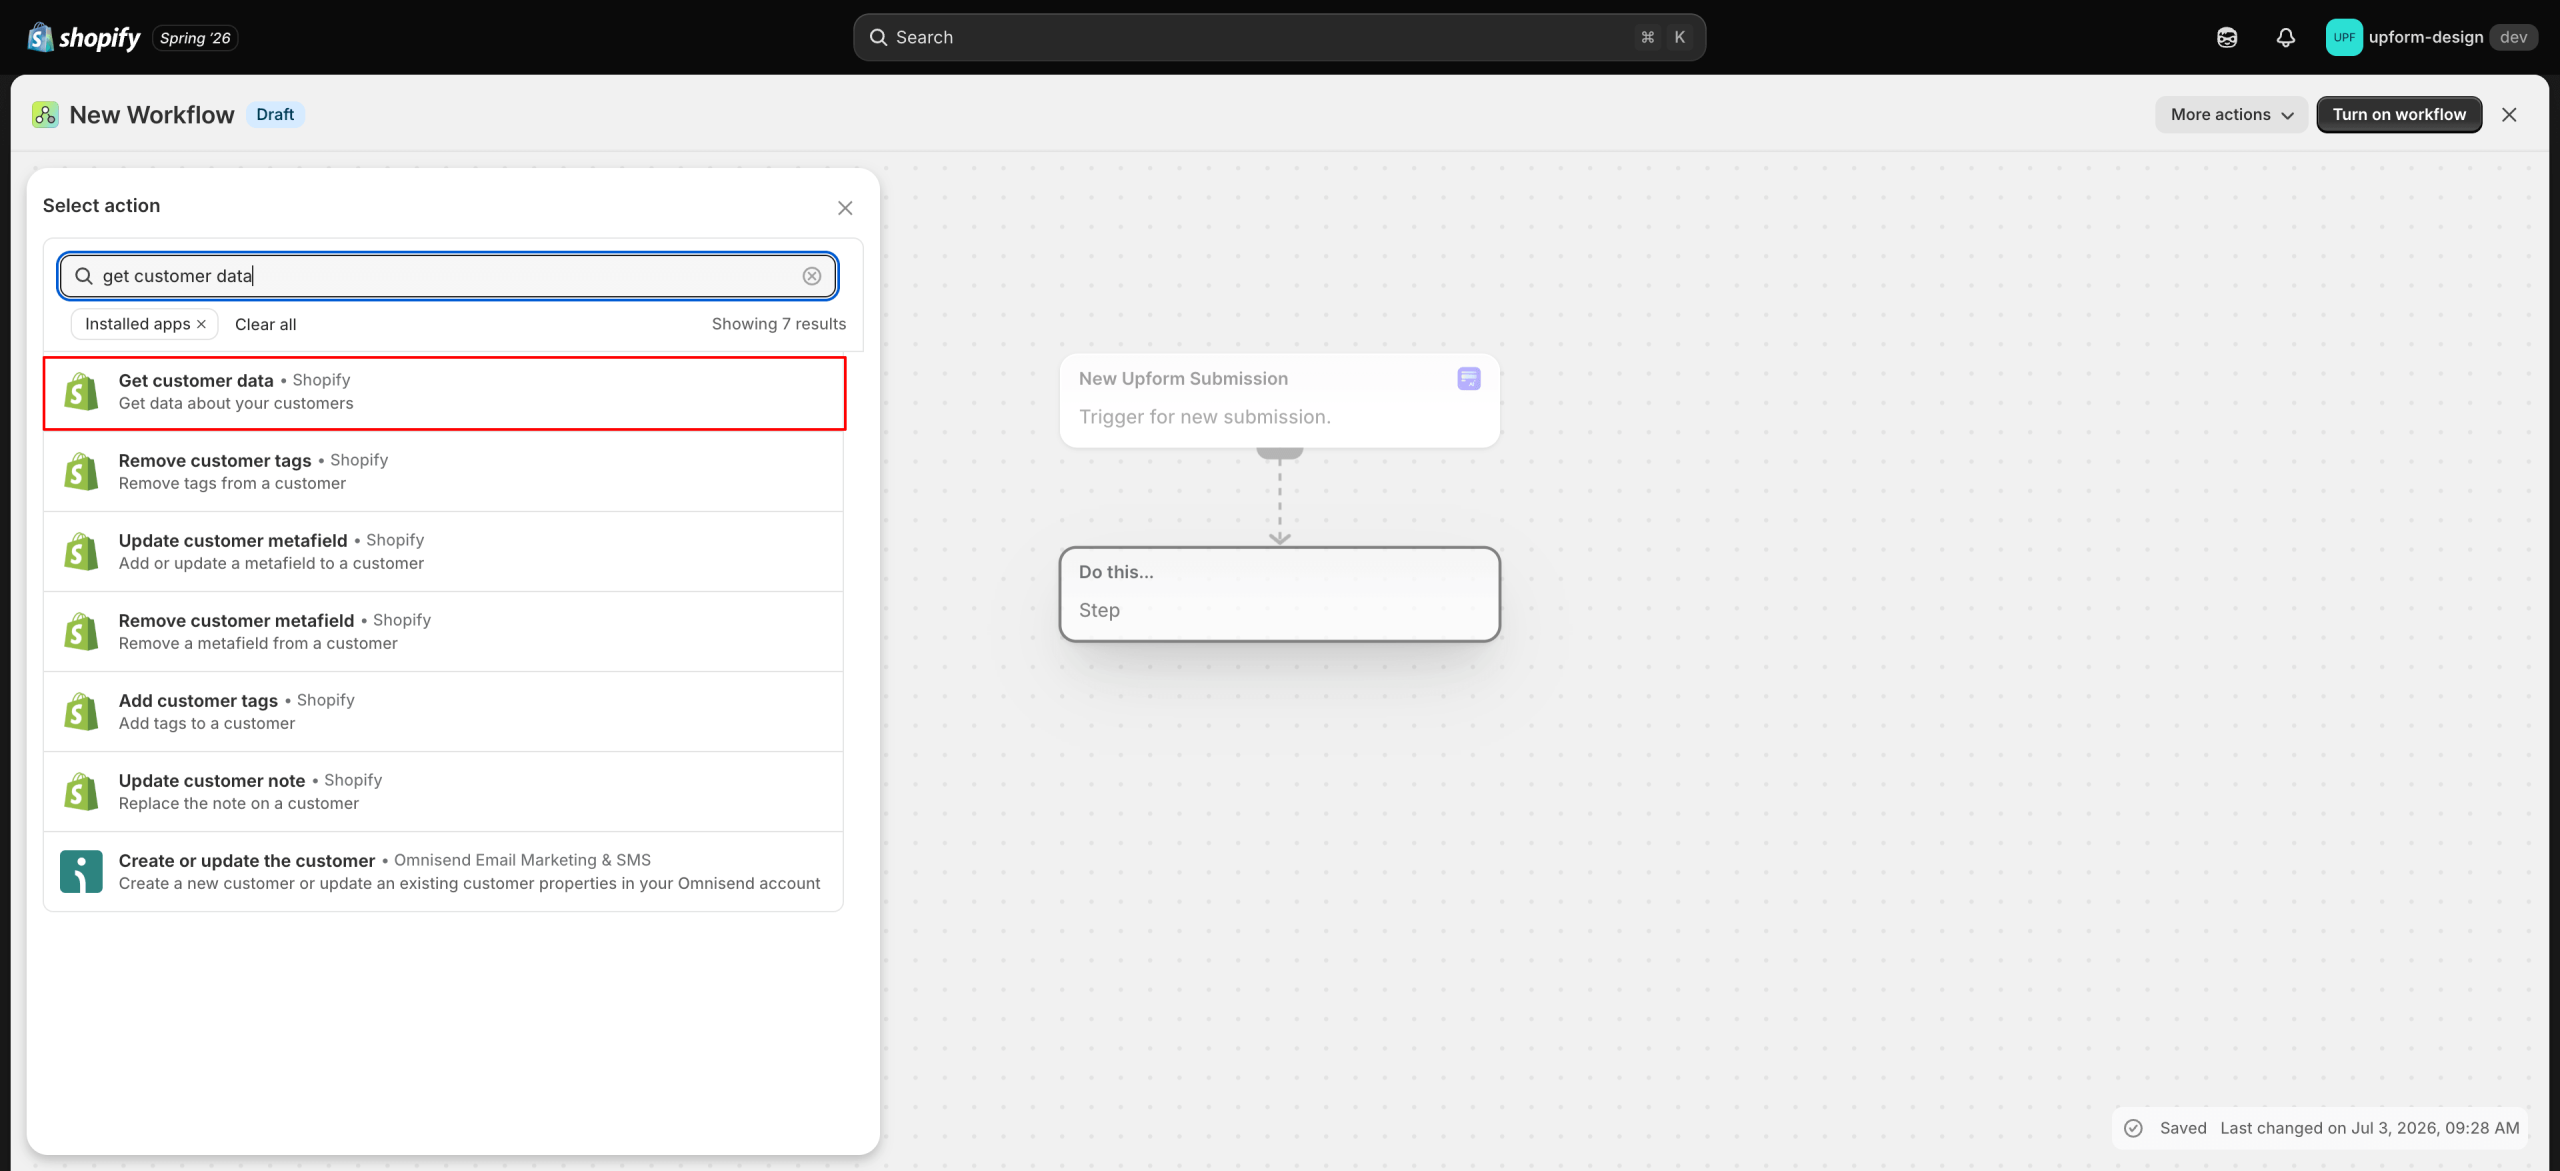
Task: Expand the More actions dropdown
Action: [2231, 114]
